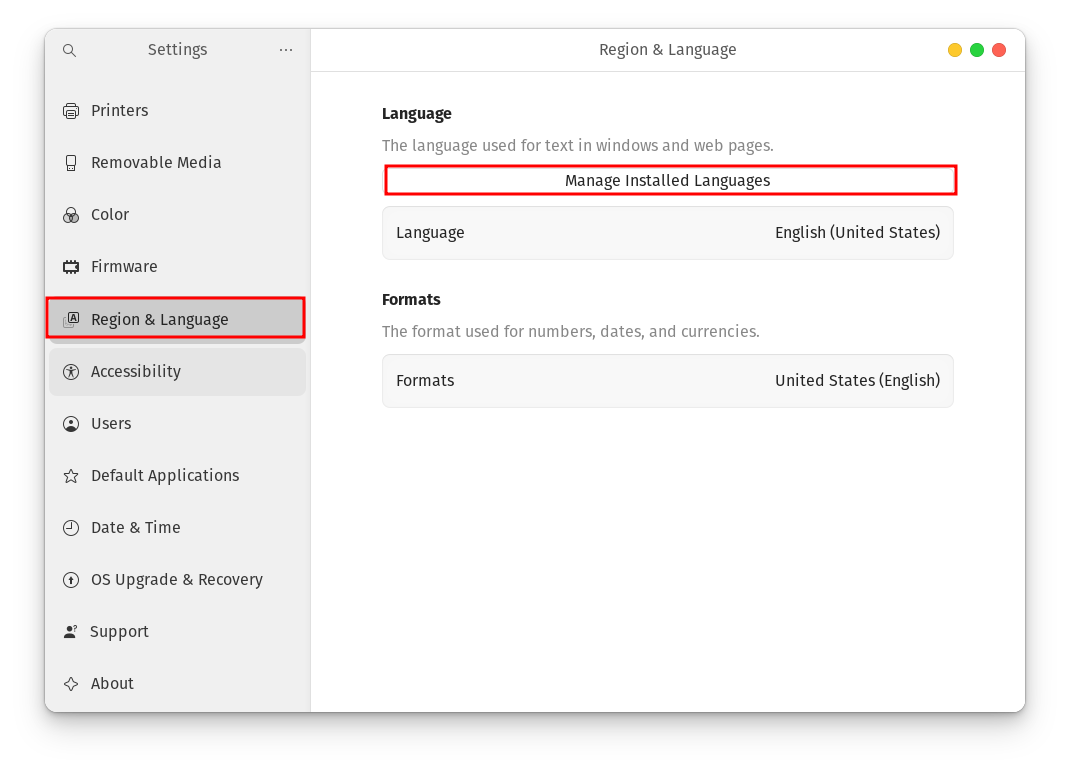
Task: Select Region & Language entry
Action: (x=175, y=317)
